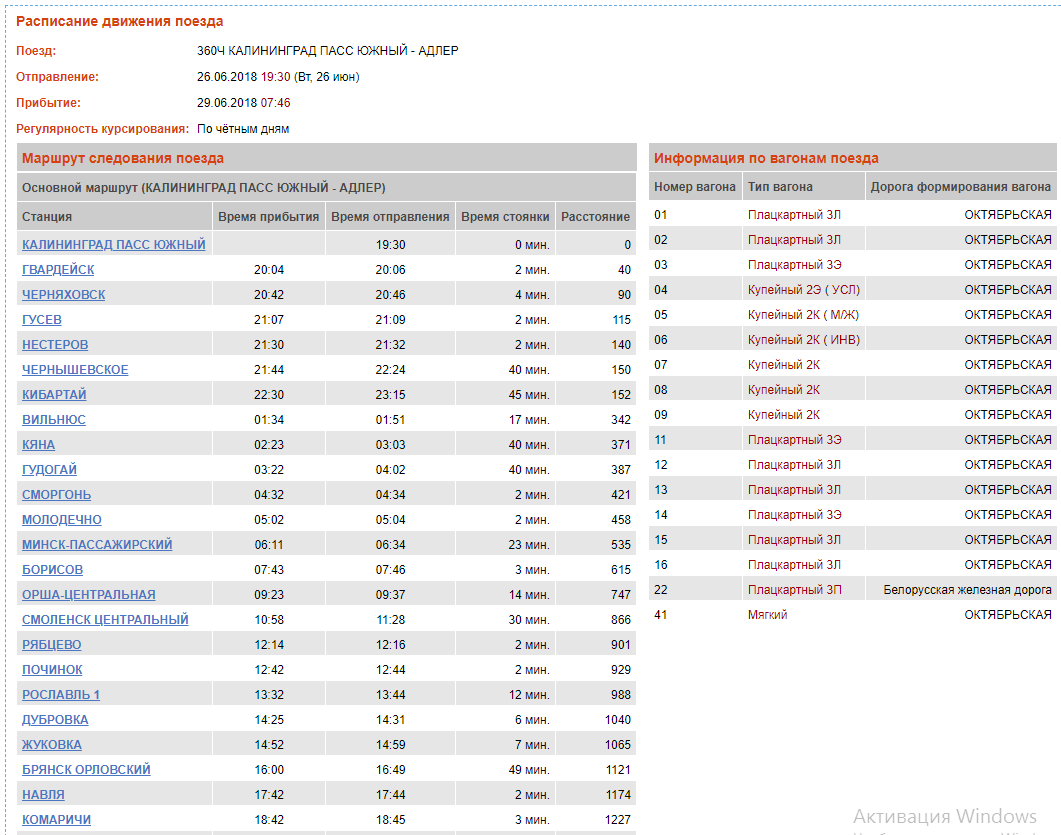Screen dimensions: 1061x835
Task: Open the НЕСТЕРОВ station link
Action: click(x=55, y=345)
